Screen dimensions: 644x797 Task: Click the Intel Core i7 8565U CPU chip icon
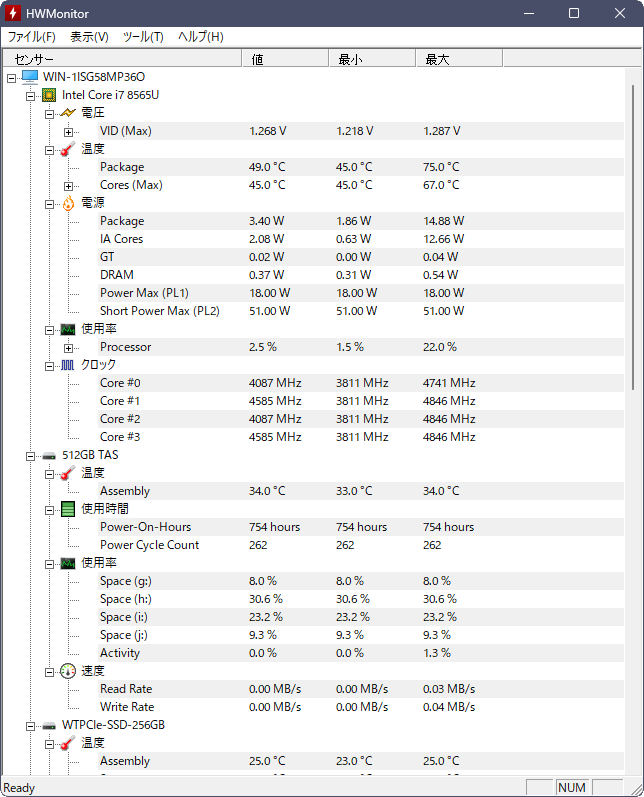tap(49, 95)
